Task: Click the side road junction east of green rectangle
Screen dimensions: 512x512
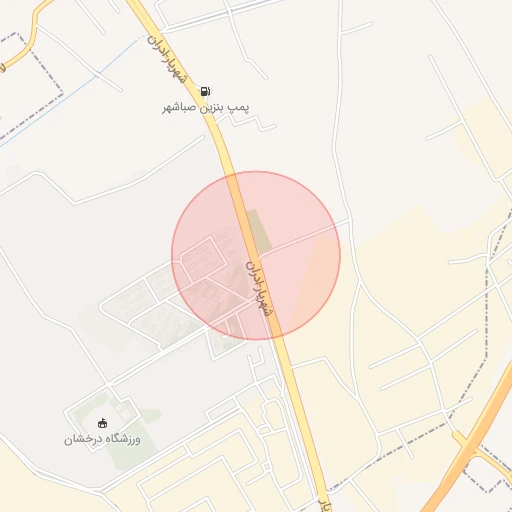Action: [272, 249]
